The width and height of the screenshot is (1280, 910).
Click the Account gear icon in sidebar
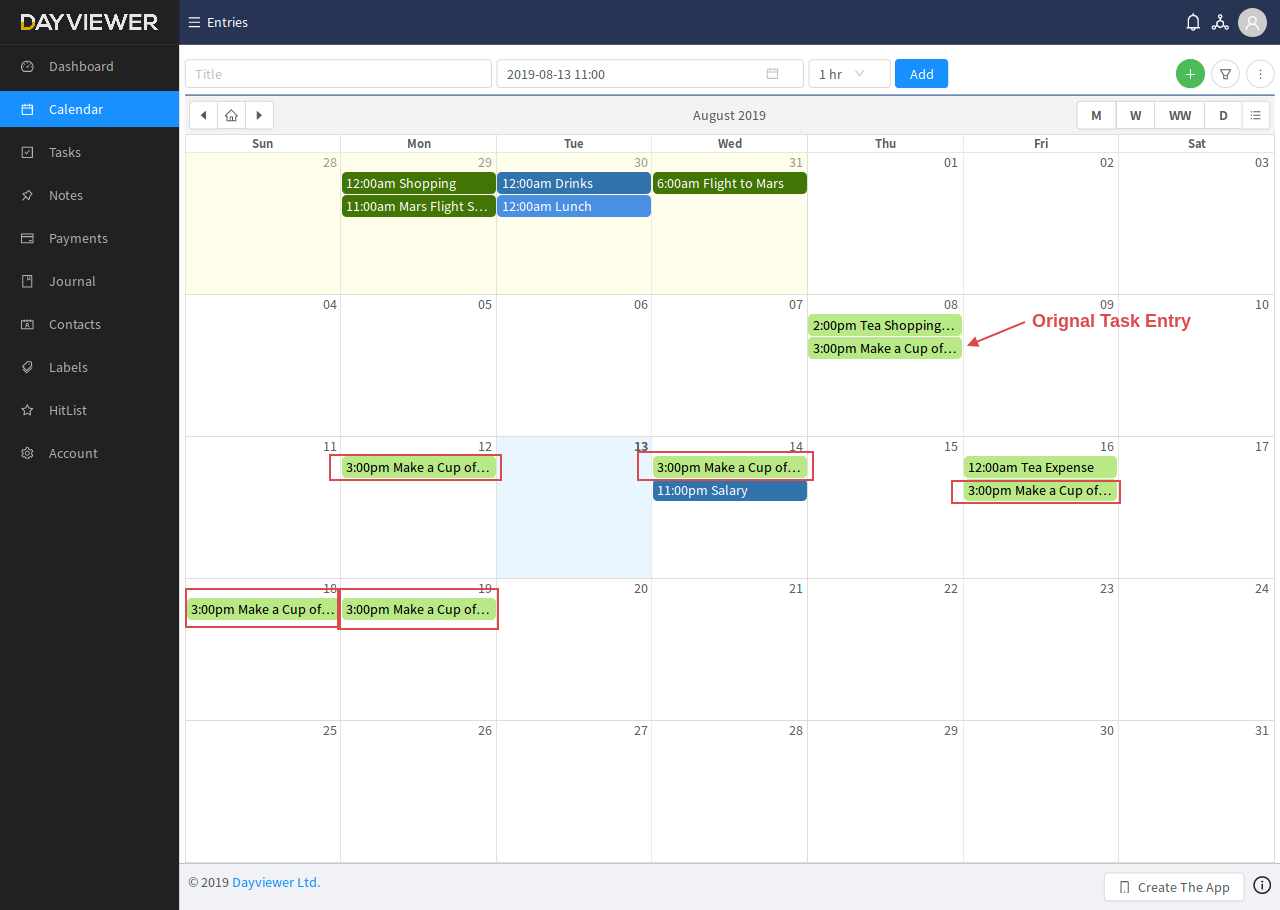(28, 453)
